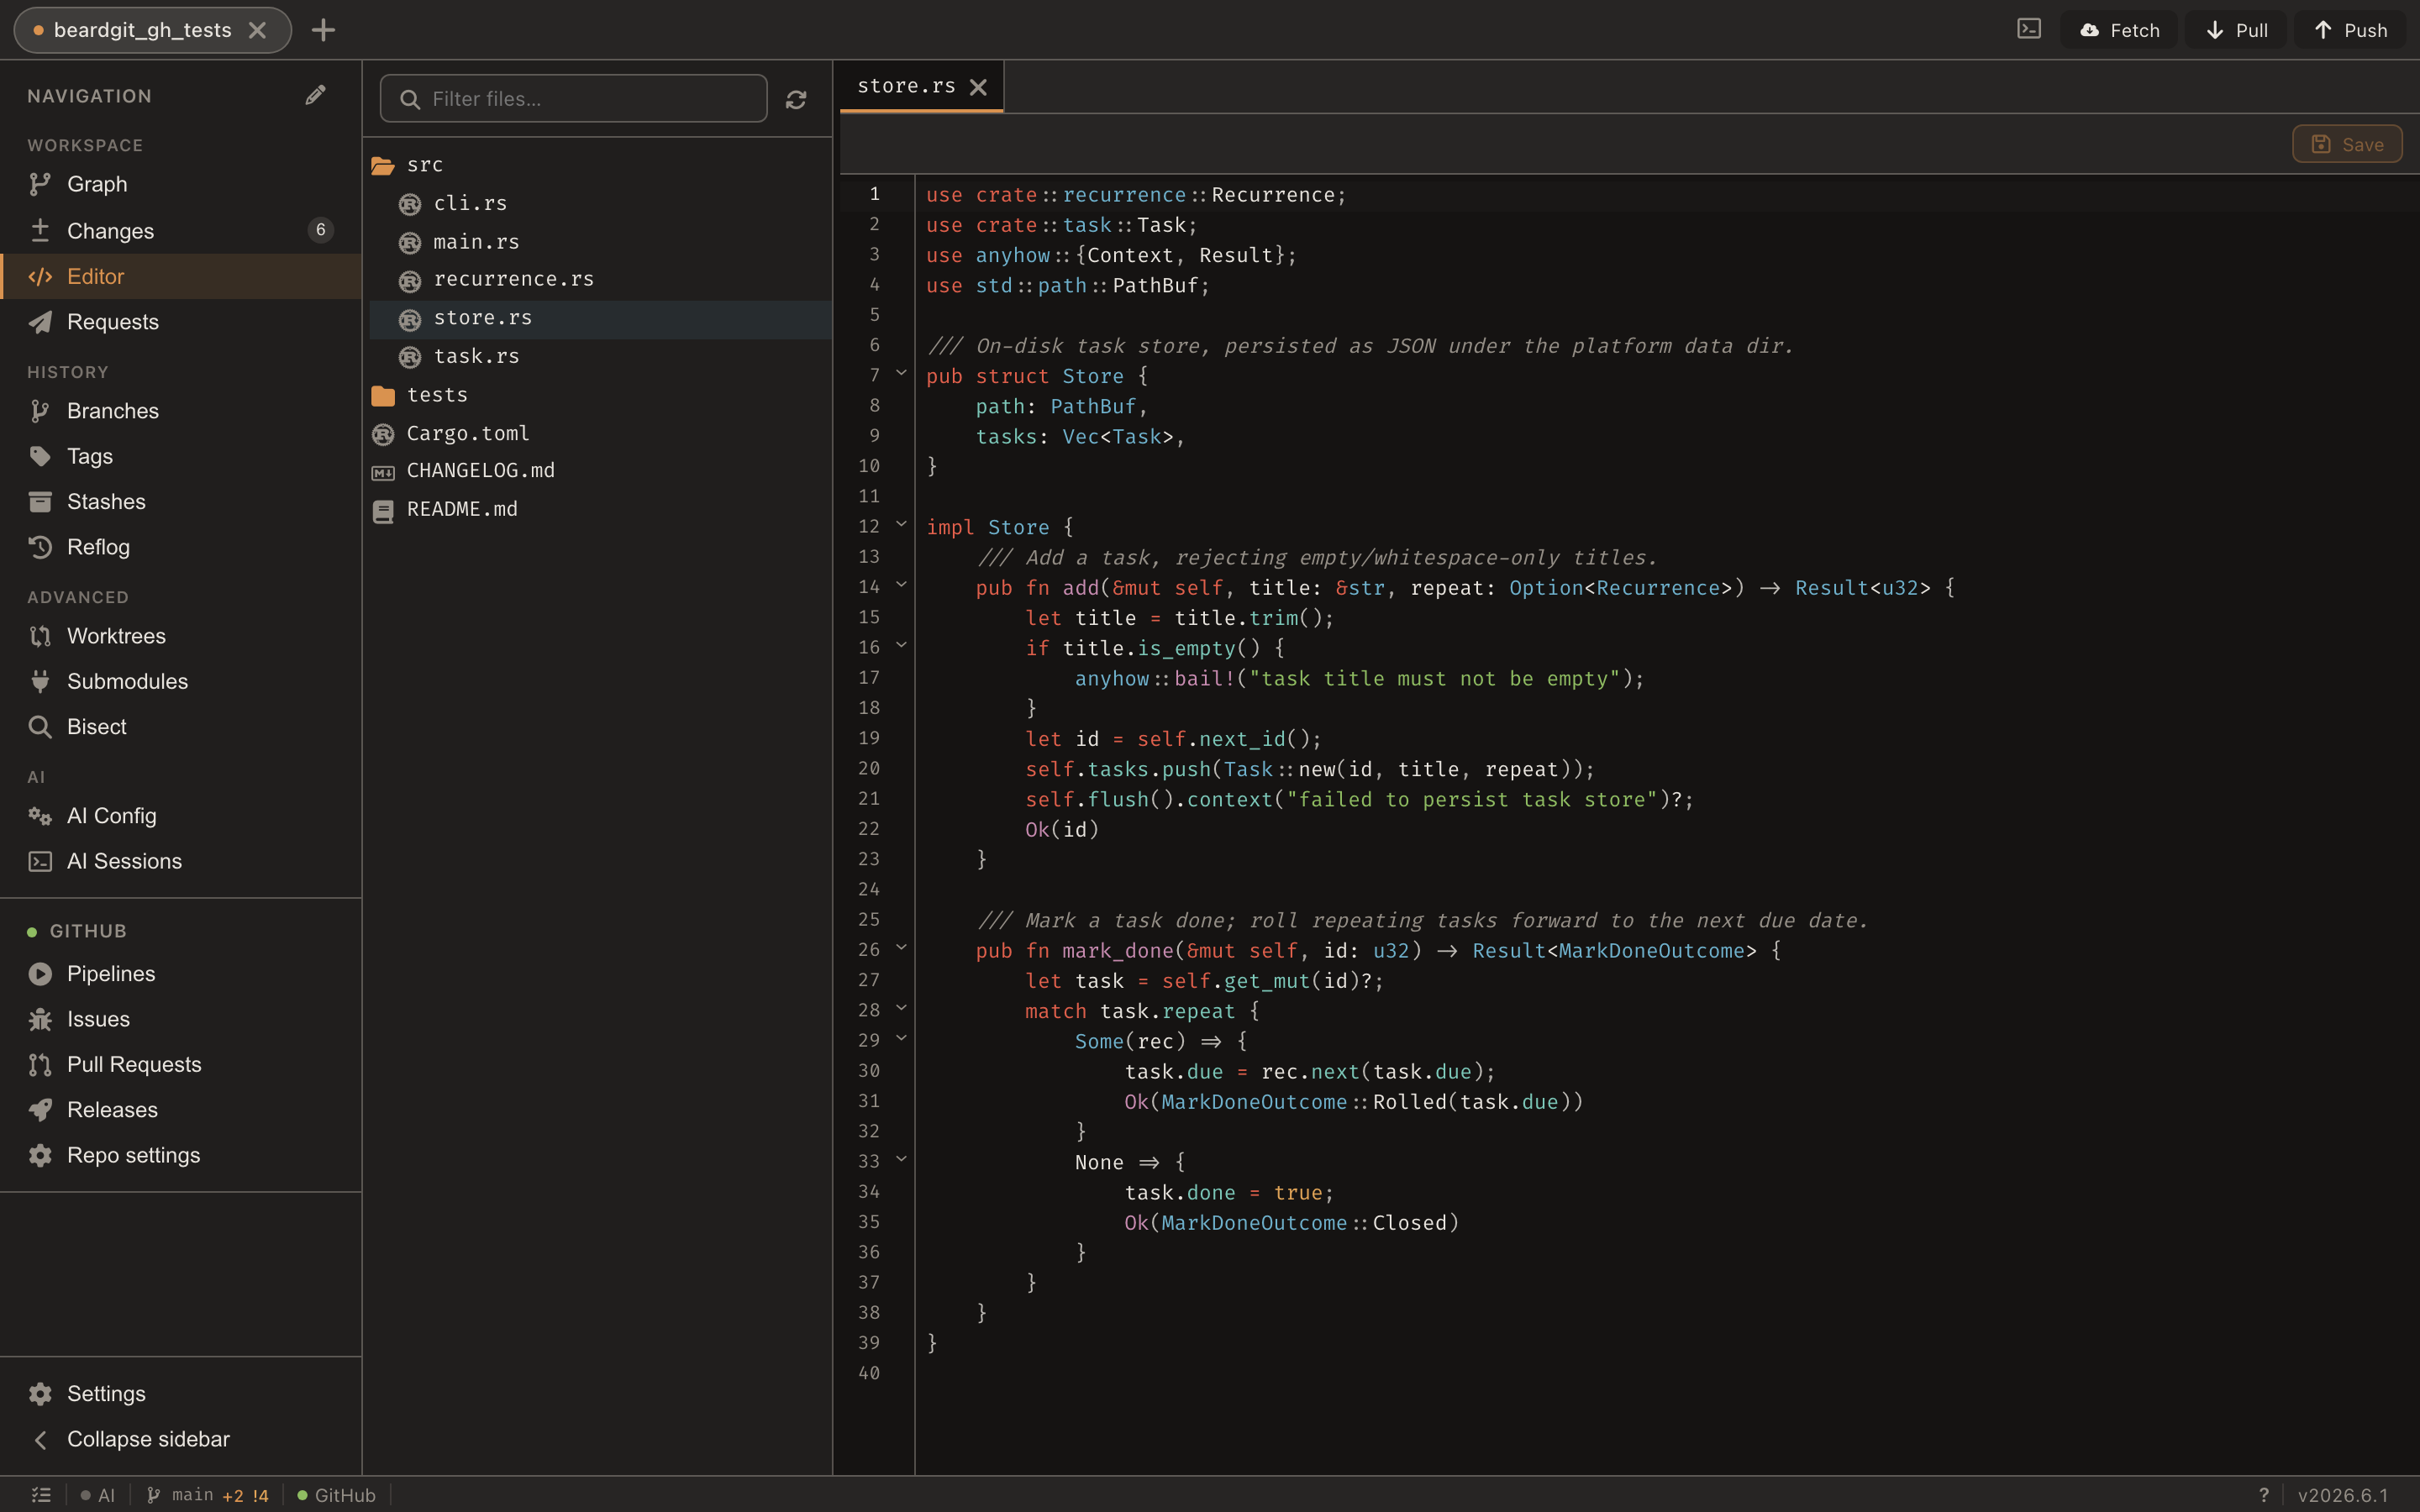Click the Releases rocket icon
This screenshot has height=1512, width=2420.
click(x=40, y=1110)
